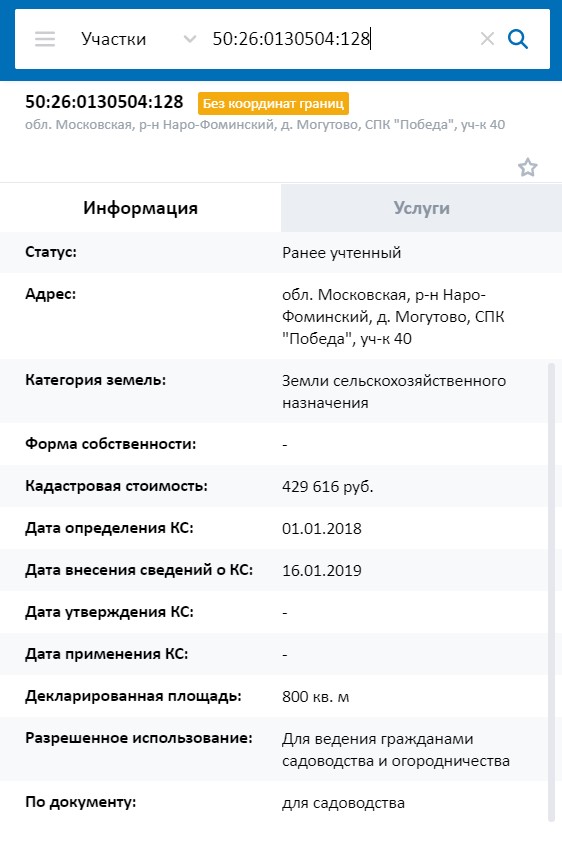562x864 pixels.
Task: Click the 50:26:0130504:128 heading
Action: (x=104, y=102)
